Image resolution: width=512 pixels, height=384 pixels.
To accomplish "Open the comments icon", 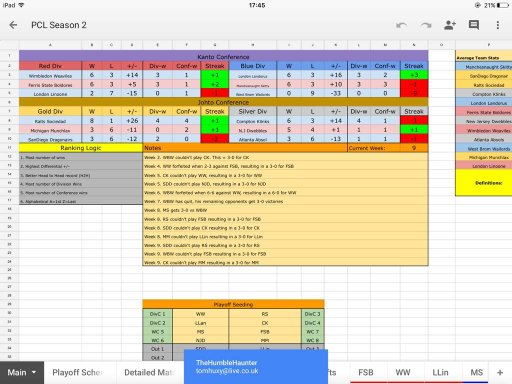I will point(474,25).
